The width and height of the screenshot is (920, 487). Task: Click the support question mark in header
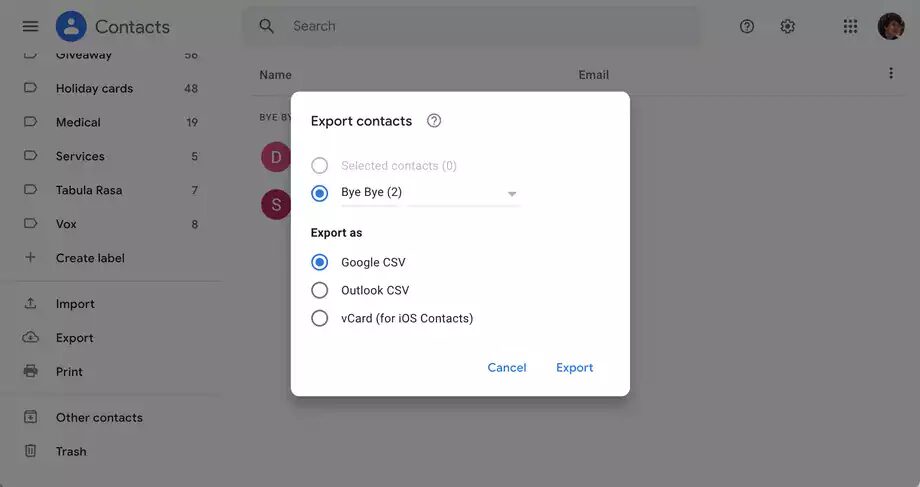point(747,26)
